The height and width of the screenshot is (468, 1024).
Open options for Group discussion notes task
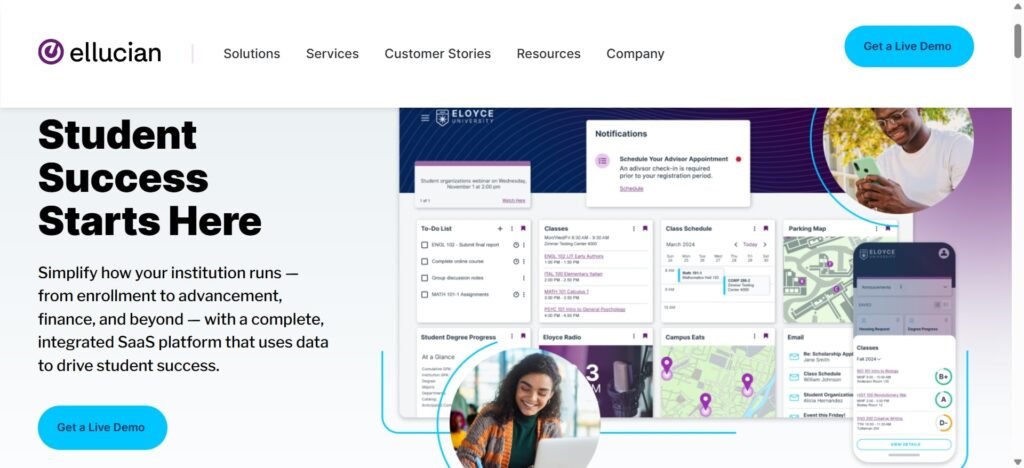pos(524,278)
